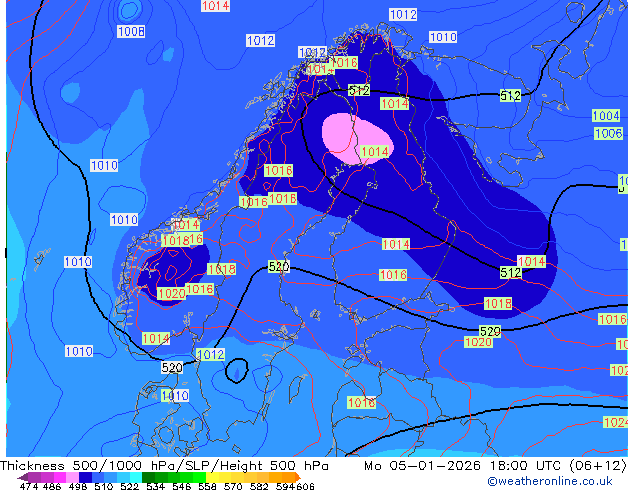Click the small closed black contour circle
The height and width of the screenshot is (490, 634).
point(237,370)
